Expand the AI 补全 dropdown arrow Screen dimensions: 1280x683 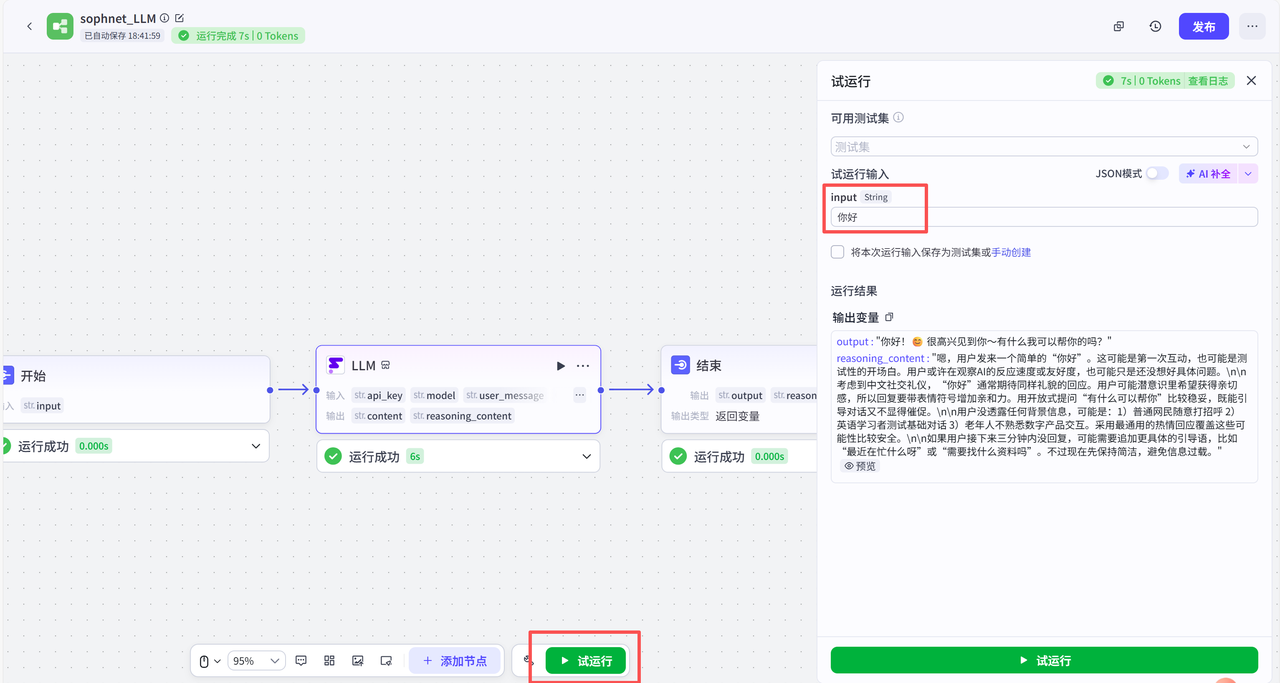[x=1248, y=174]
